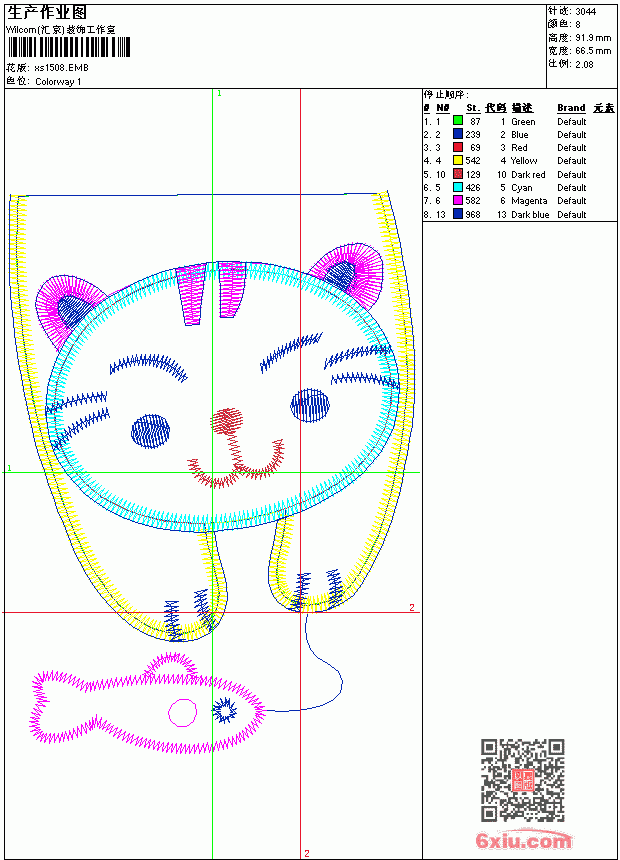
Task: Click the QR code image
Action: pos(523,780)
